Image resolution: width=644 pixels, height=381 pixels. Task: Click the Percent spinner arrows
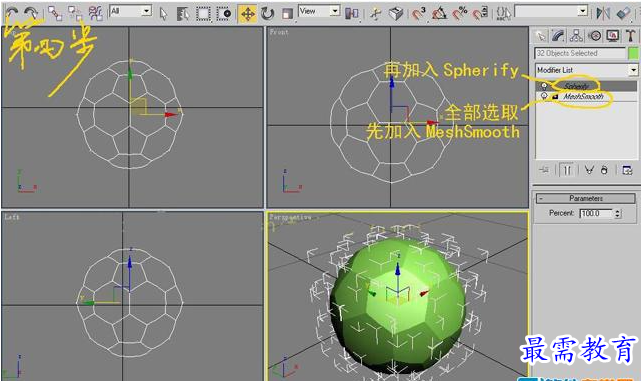point(617,213)
